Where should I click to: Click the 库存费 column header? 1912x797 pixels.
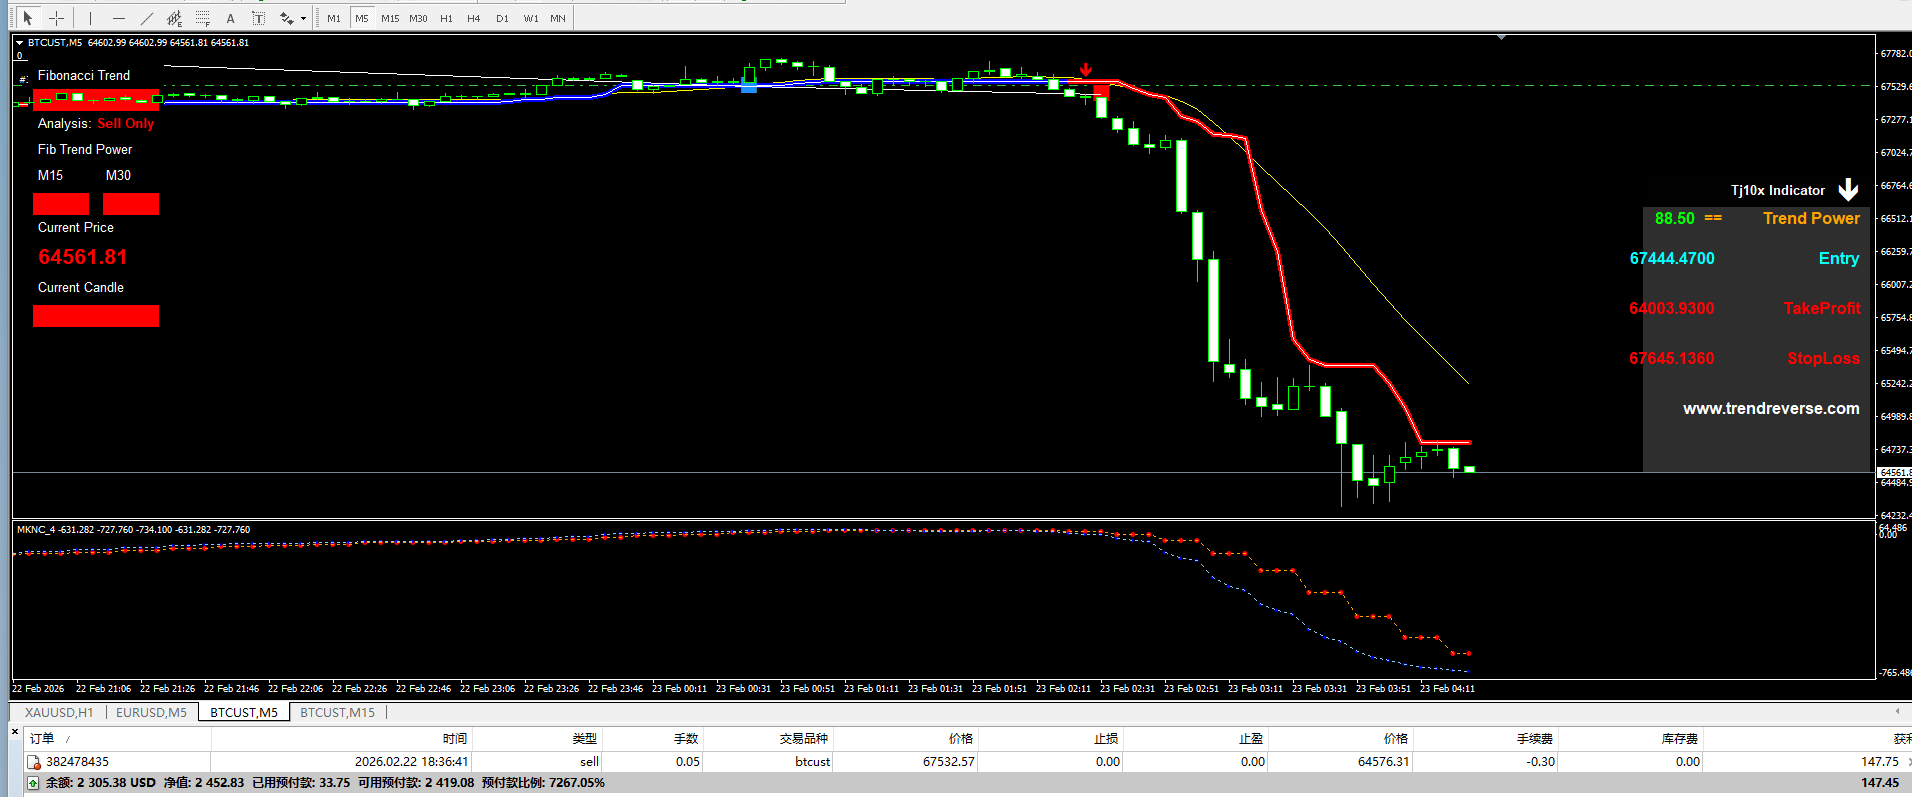[x=1630, y=738]
